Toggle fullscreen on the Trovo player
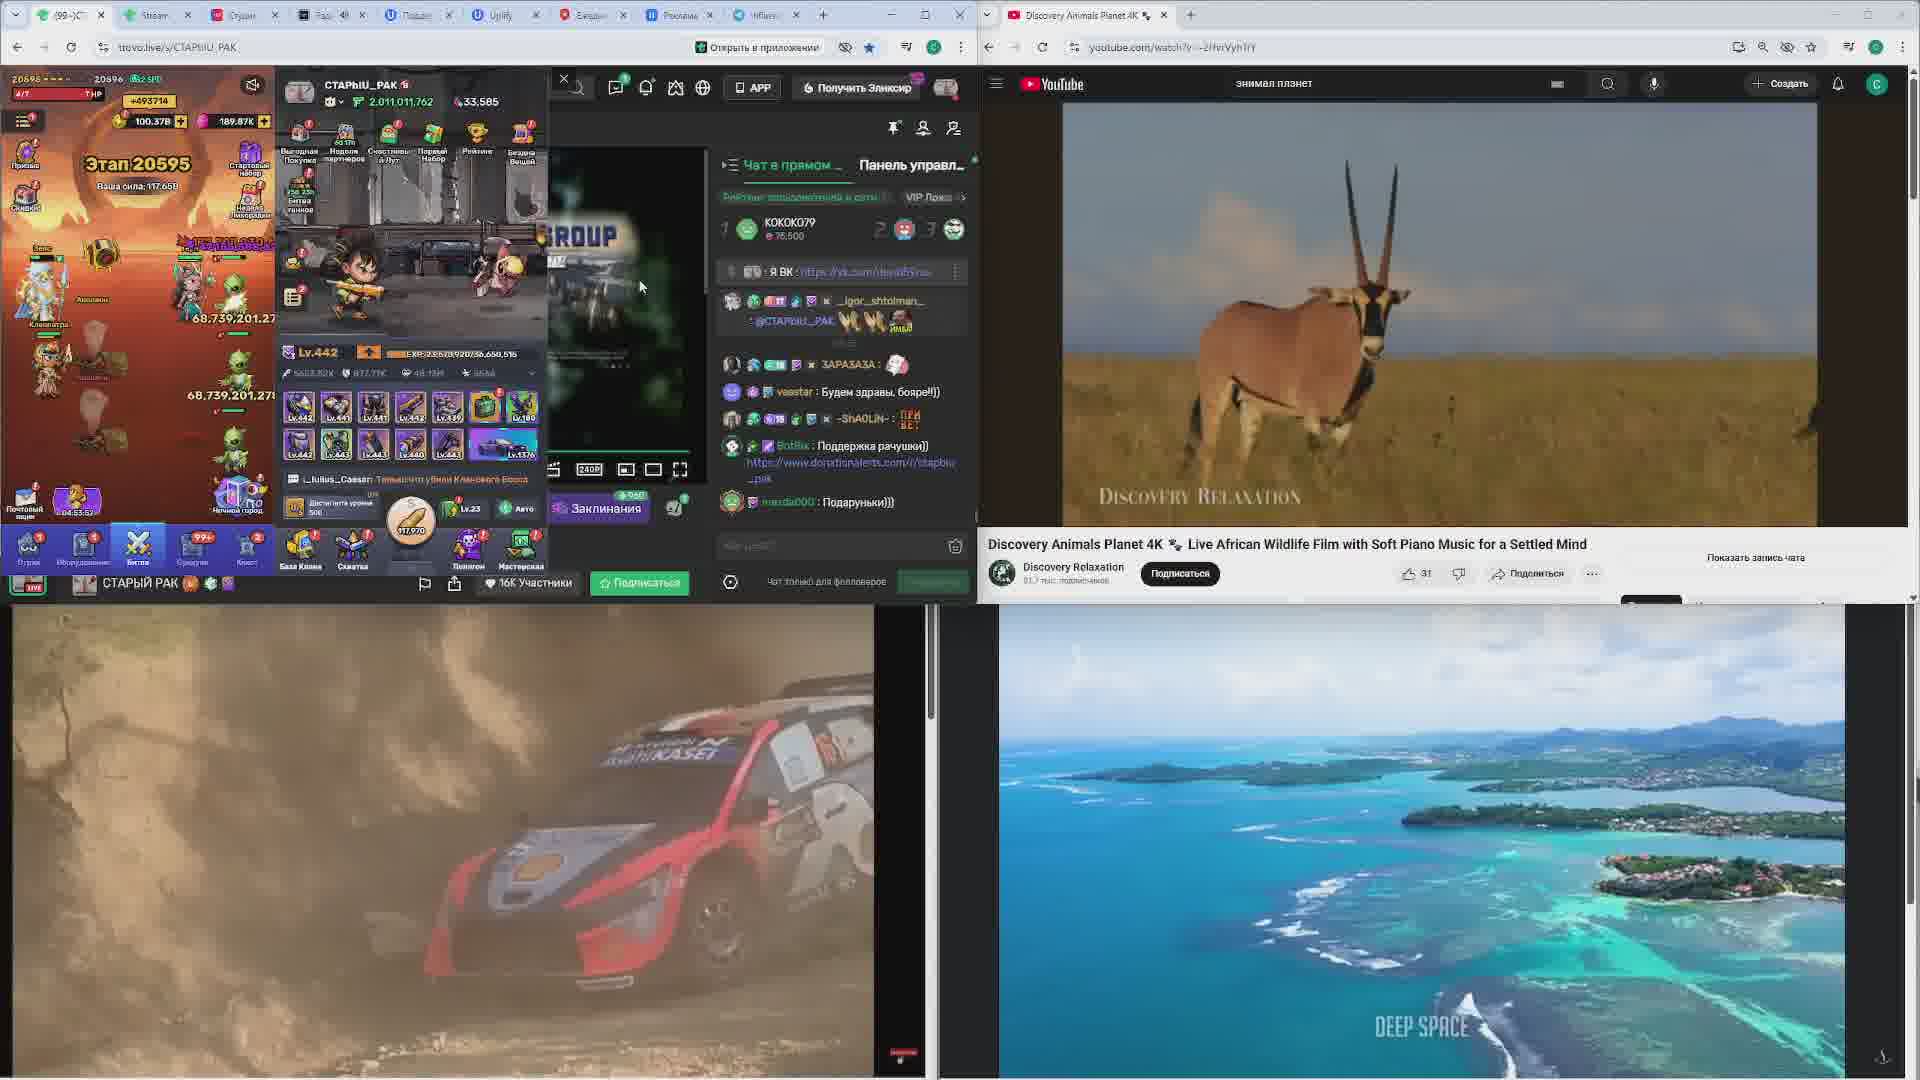Screen dimensions: 1920x1080 click(x=680, y=469)
